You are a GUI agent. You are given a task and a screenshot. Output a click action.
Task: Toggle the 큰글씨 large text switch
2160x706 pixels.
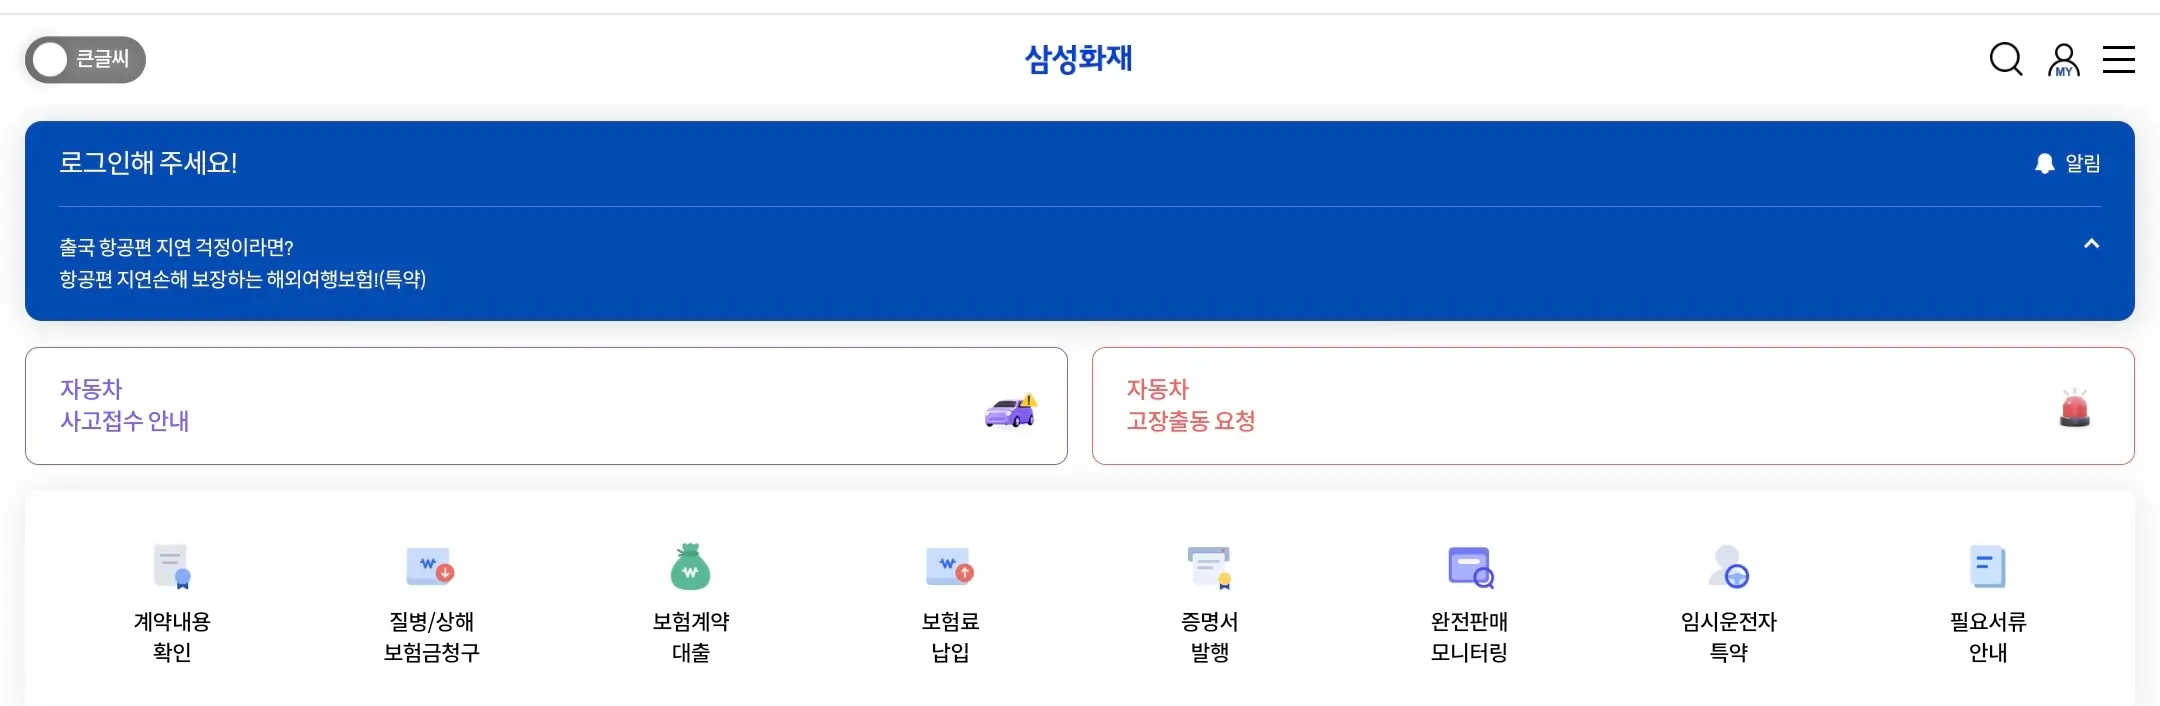[x=85, y=60]
